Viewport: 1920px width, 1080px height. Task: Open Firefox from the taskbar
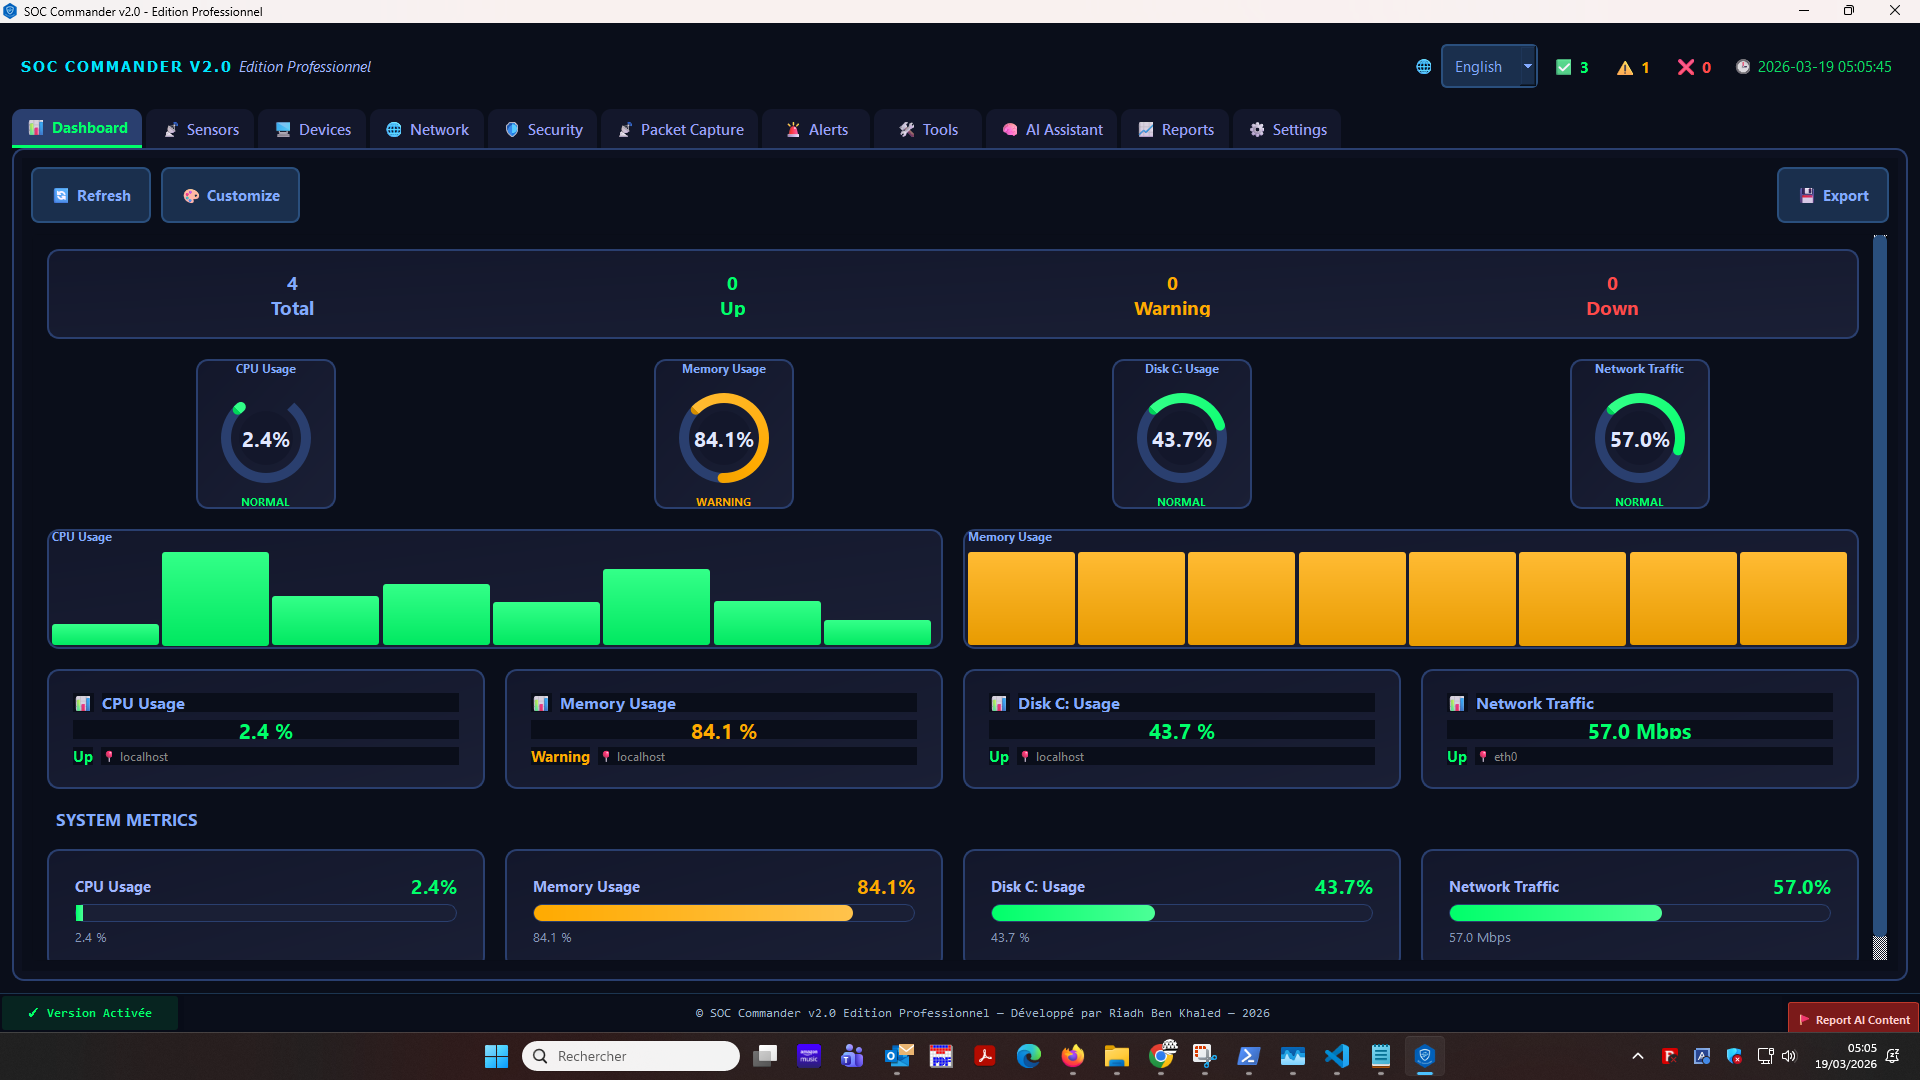click(1073, 1056)
